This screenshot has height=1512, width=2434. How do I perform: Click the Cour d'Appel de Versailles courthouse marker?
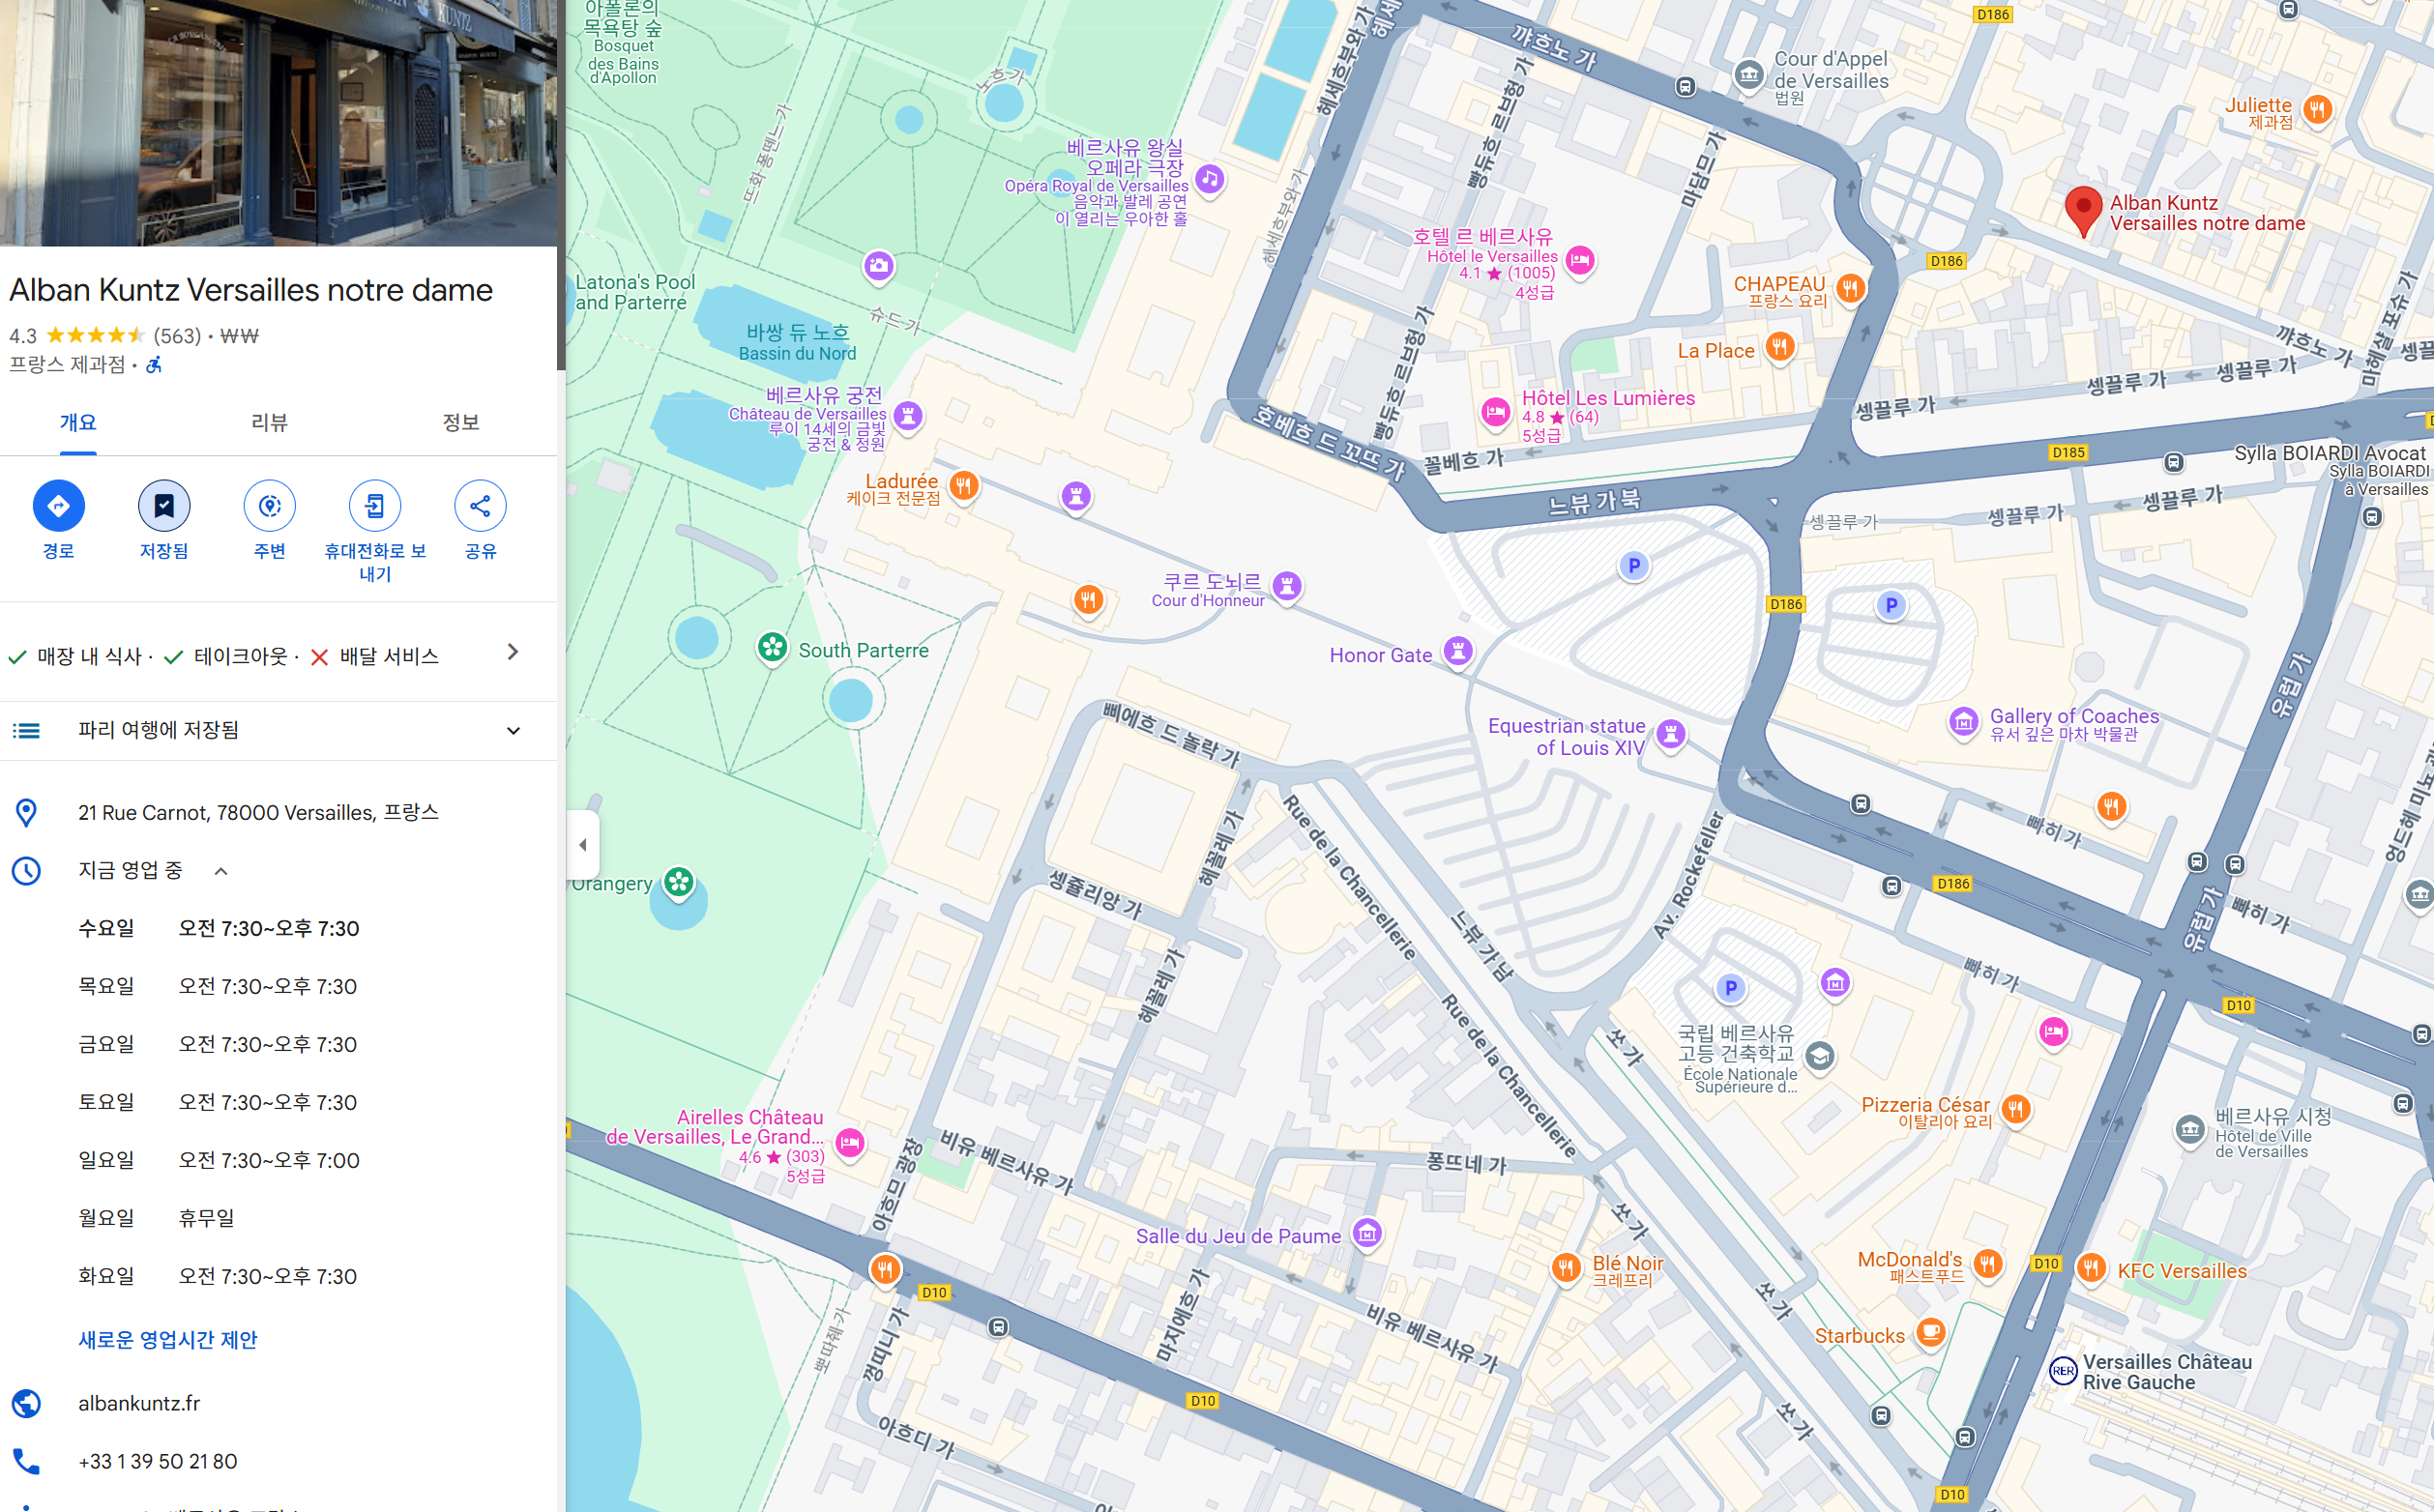pos(1749,75)
